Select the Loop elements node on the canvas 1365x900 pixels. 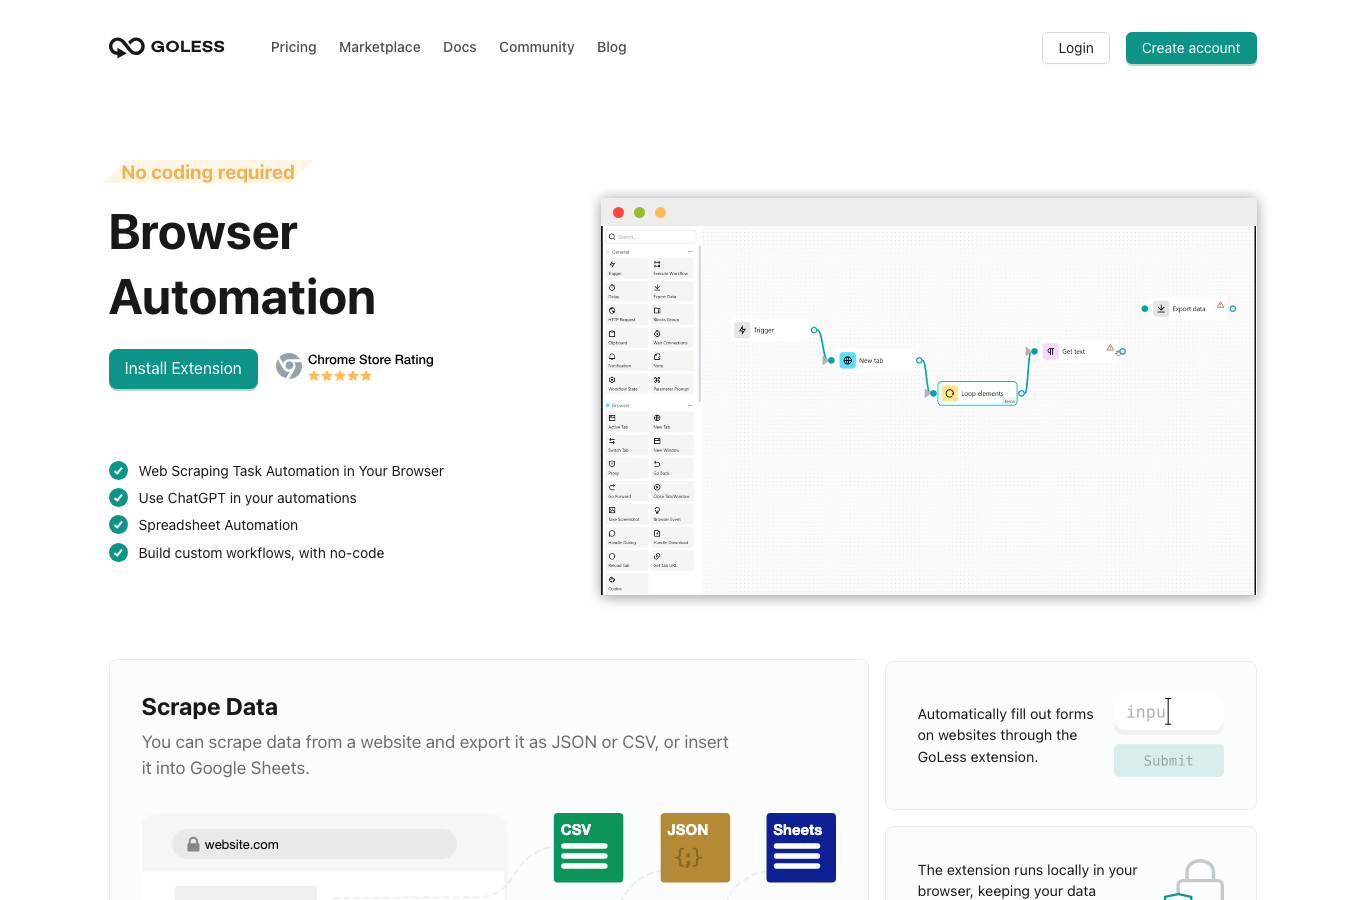coord(978,393)
